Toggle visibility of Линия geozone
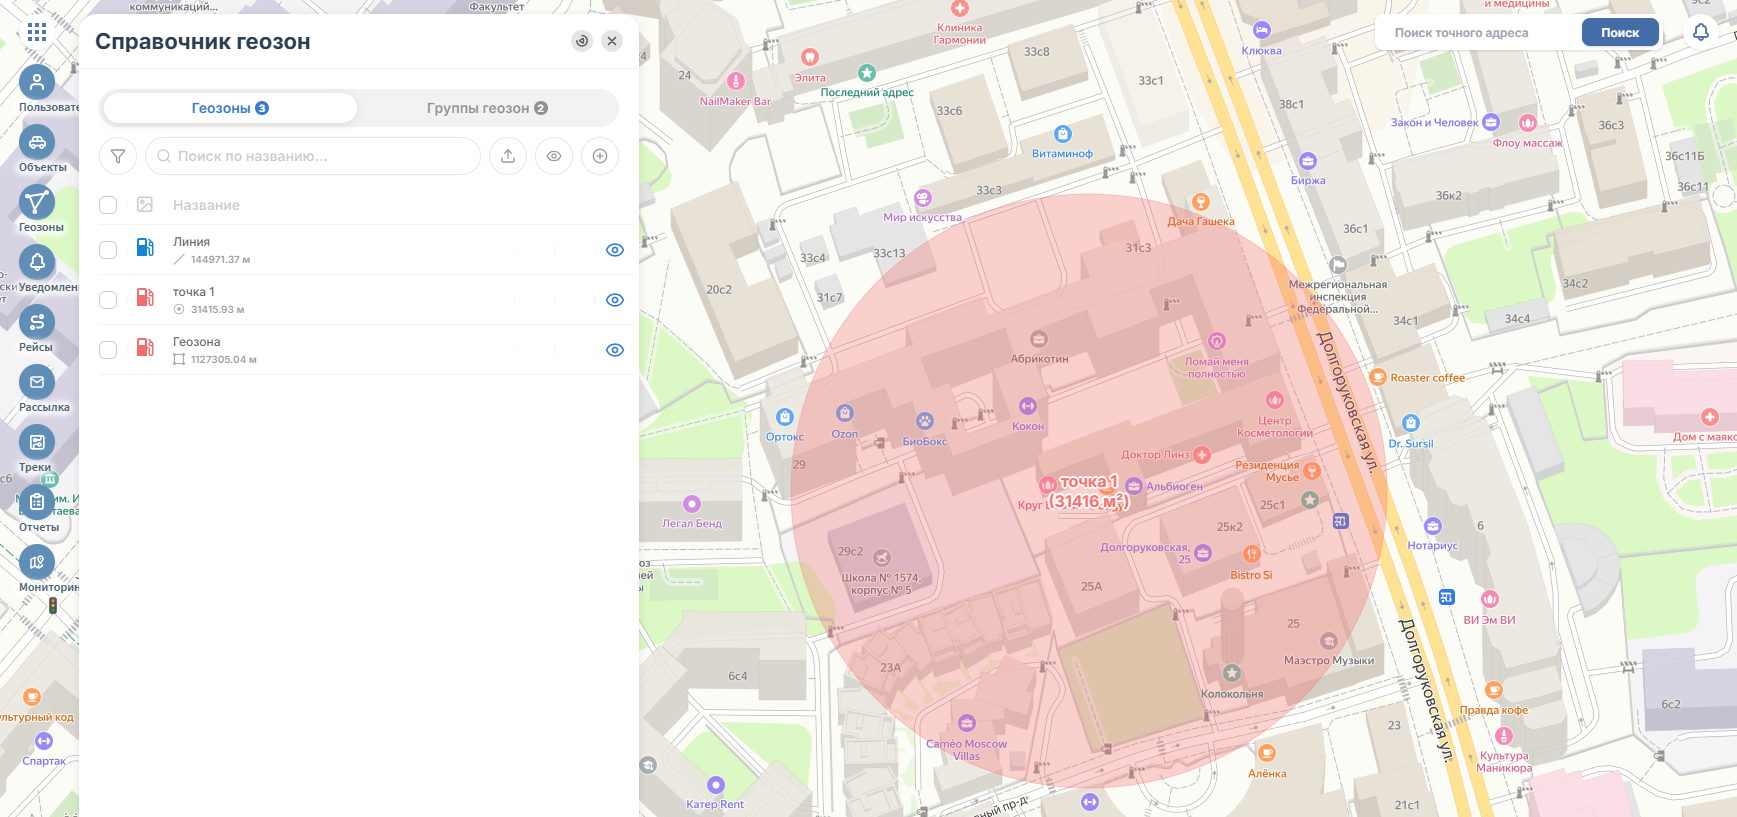Viewport: 1737px width, 817px height. coord(615,250)
